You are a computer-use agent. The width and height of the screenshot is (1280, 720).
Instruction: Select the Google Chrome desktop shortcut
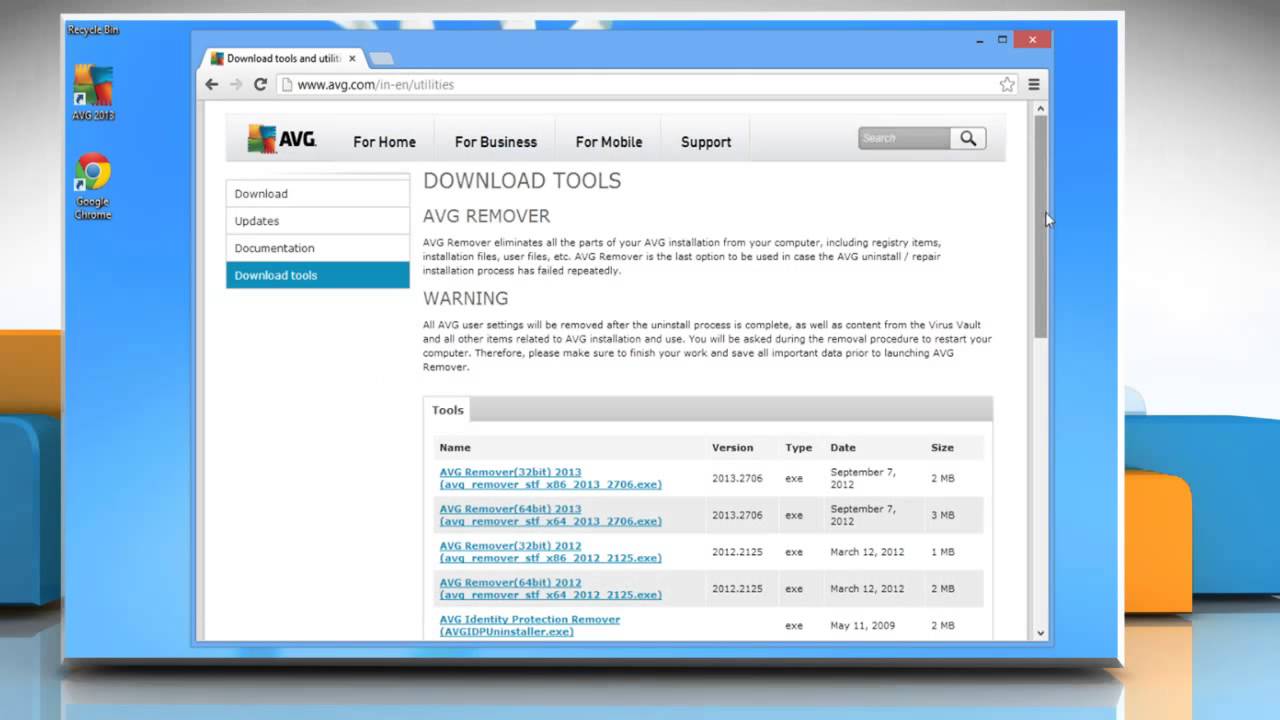(x=93, y=187)
